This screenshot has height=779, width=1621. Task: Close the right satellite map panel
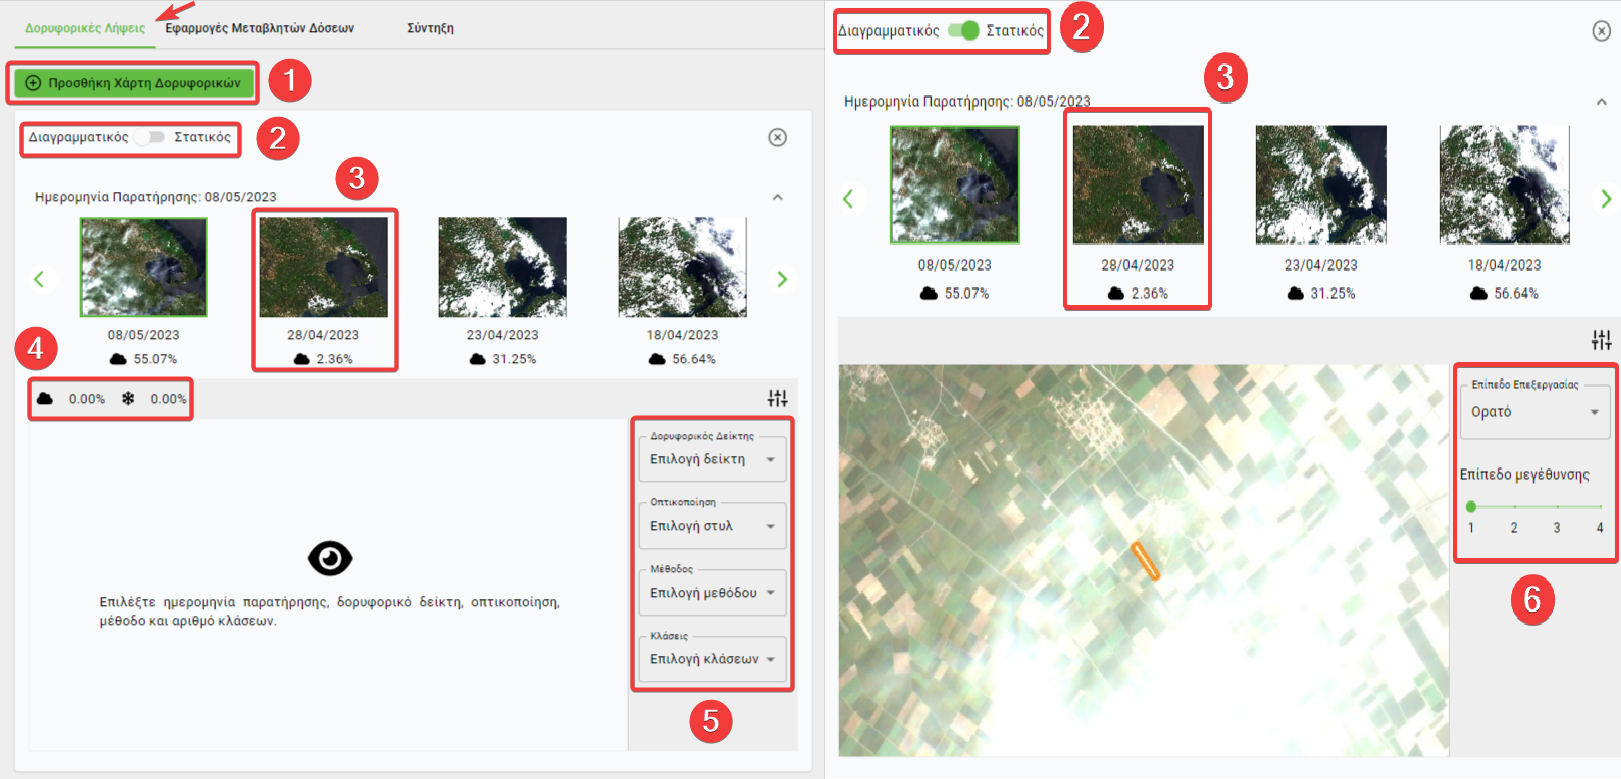pyautogui.click(x=1601, y=31)
